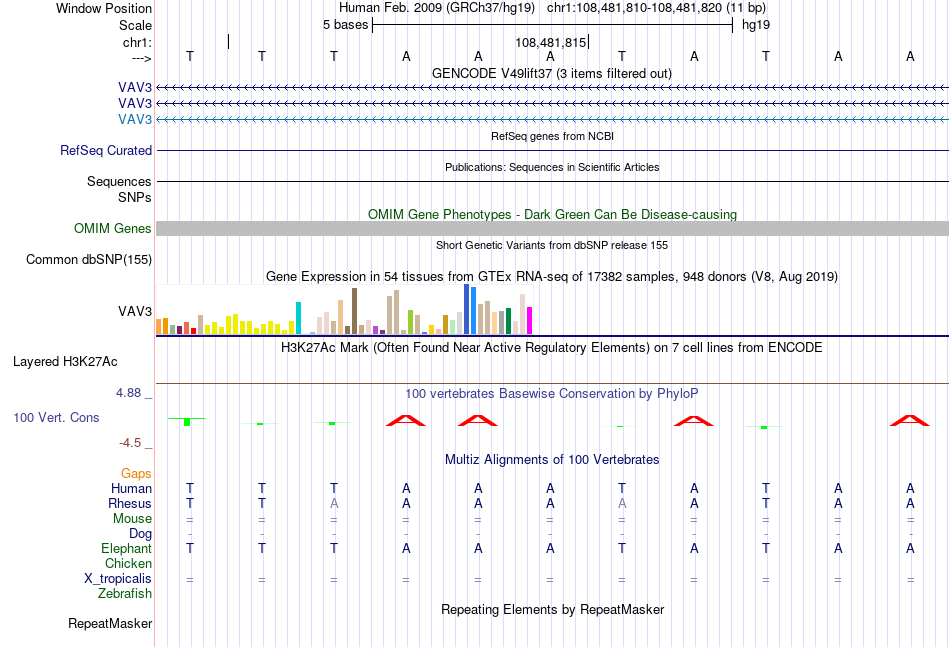
Task: Select the Human alignment row label
Action: click(131, 488)
